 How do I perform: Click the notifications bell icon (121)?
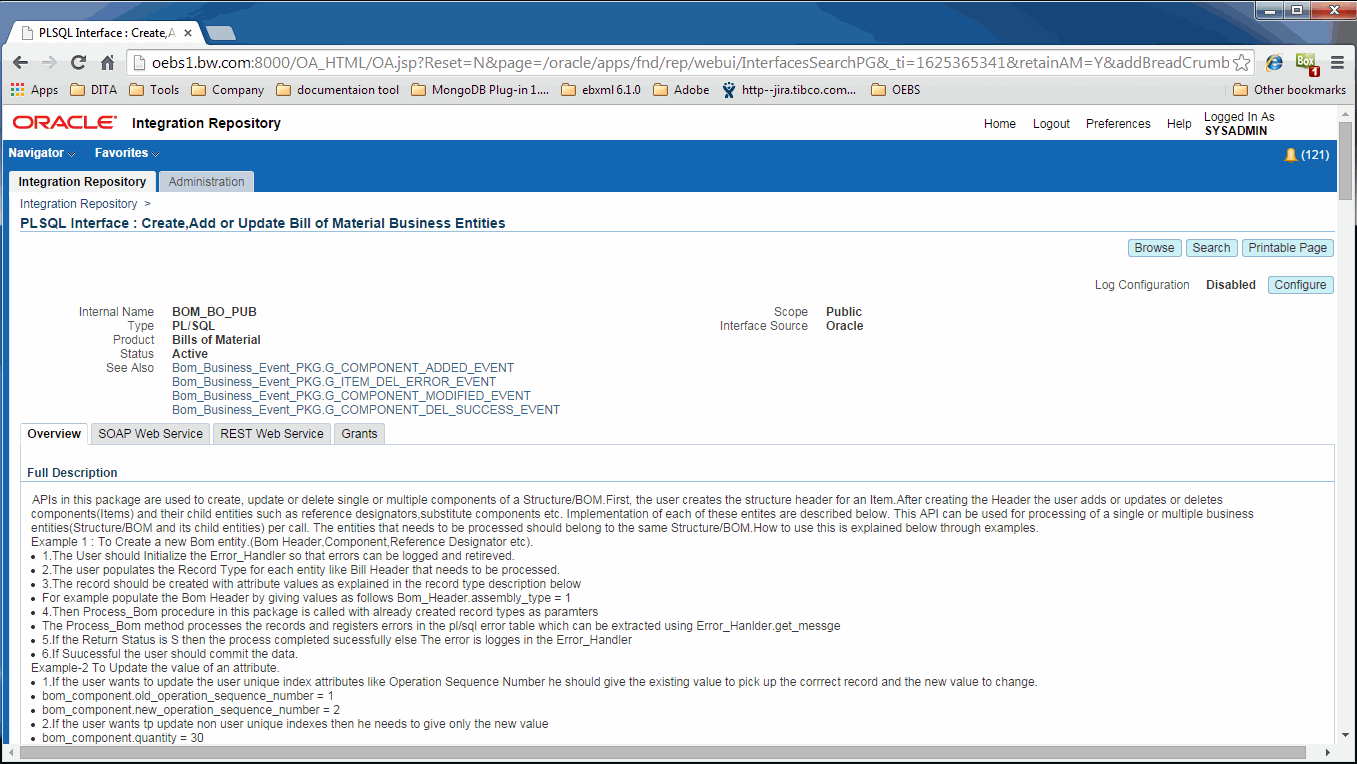pyautogui.click(x=1290, y=155)
